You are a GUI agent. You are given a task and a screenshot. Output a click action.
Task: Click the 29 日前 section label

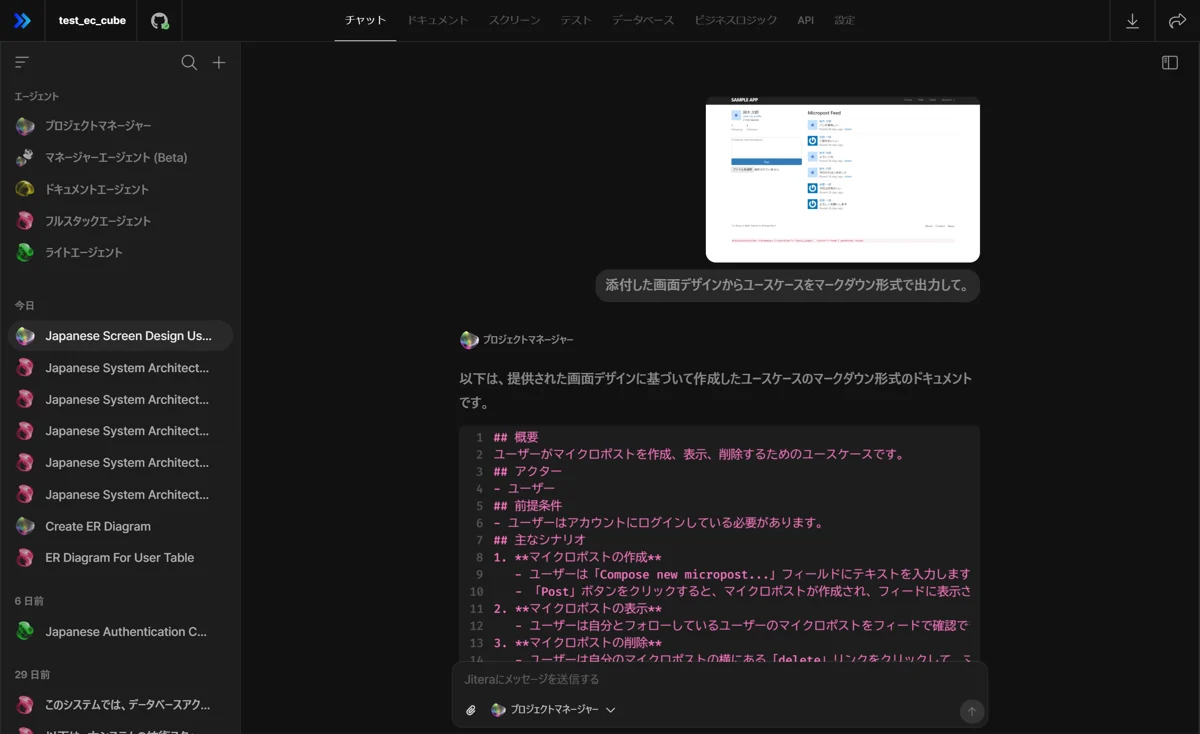click(32, 675)
